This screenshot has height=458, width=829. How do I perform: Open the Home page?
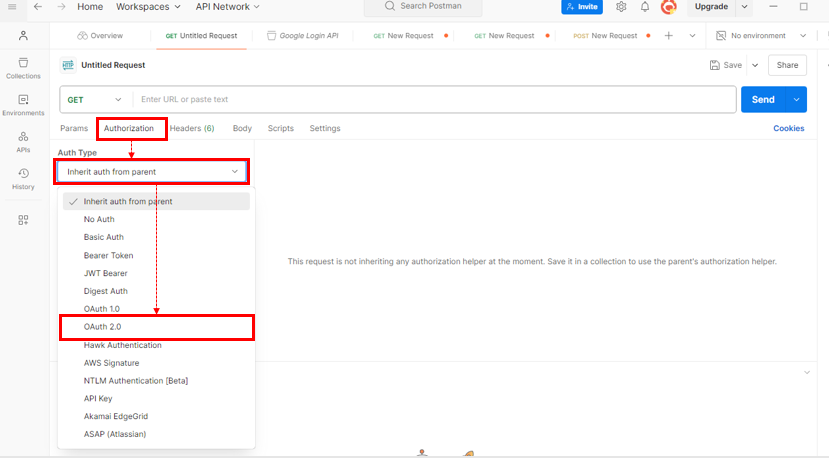tap(90, 7)
